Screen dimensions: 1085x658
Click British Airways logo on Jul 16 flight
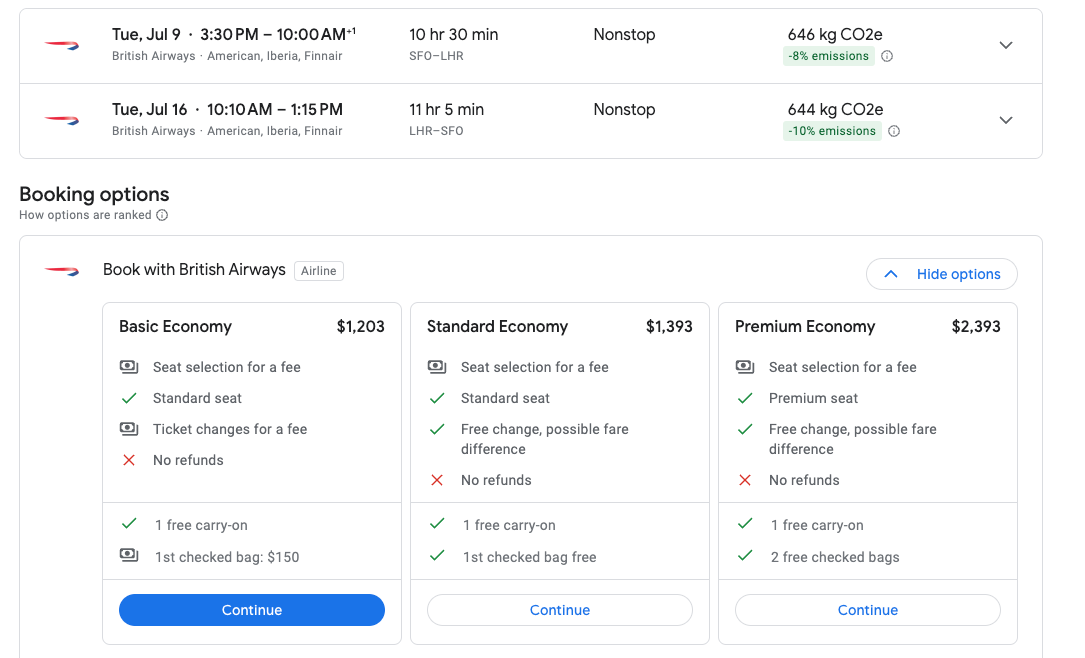(x=62, y=120)
